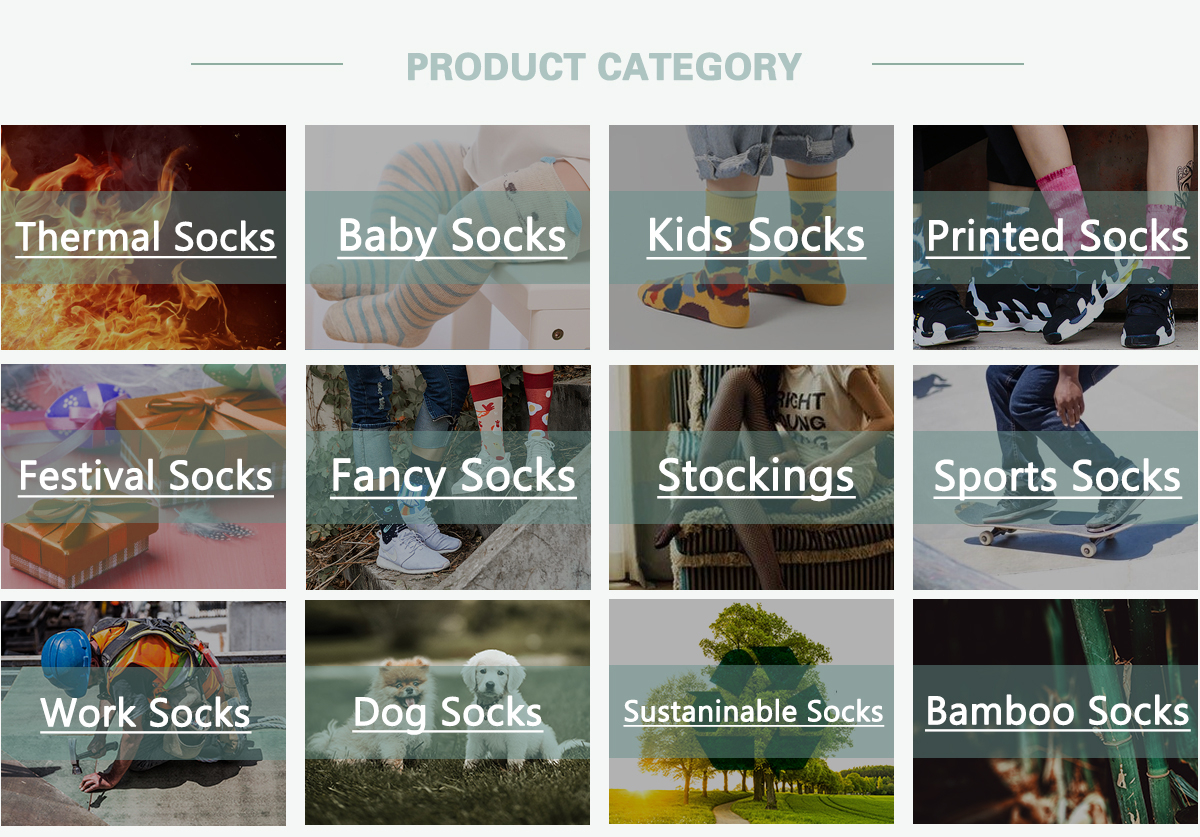Click the Baby Socks link
Viewport: 1200px width, 837px height.
[x=452, y=237]
